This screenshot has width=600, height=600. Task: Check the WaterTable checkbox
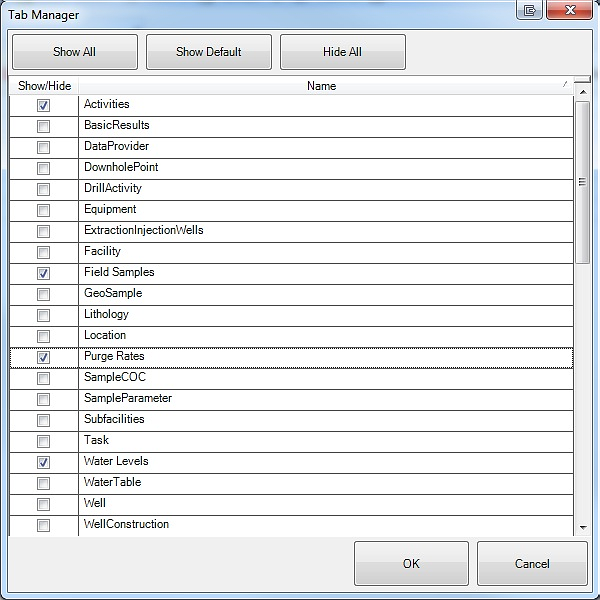43,483
